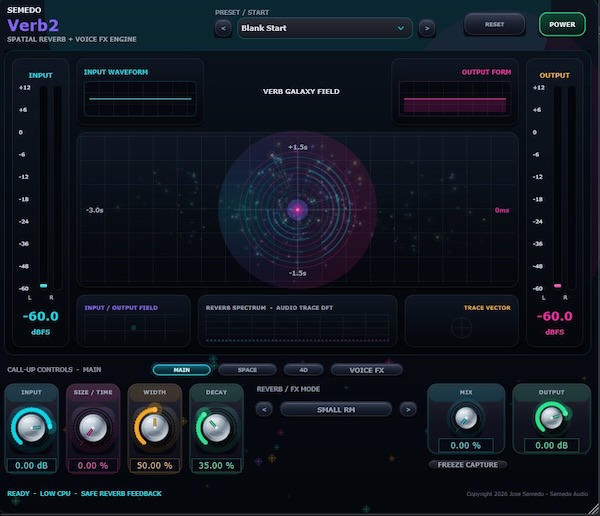Click the Trace Vector crosshair icon
The width and height of the screenshot is (600, 516).
(x=461, y=328)
